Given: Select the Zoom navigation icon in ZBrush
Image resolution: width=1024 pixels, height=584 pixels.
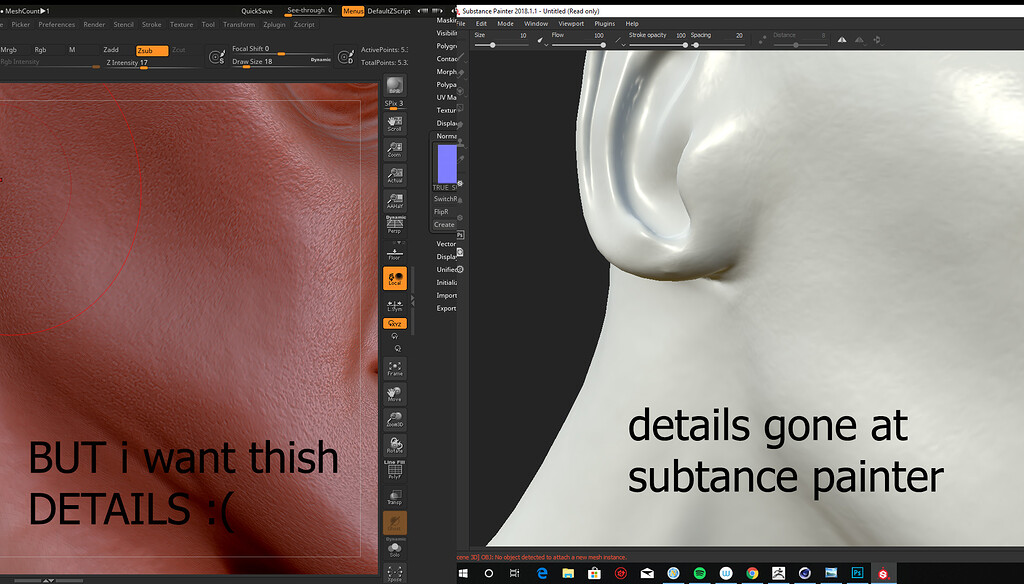Looking at the screenshot, I should tap(394, 150).
